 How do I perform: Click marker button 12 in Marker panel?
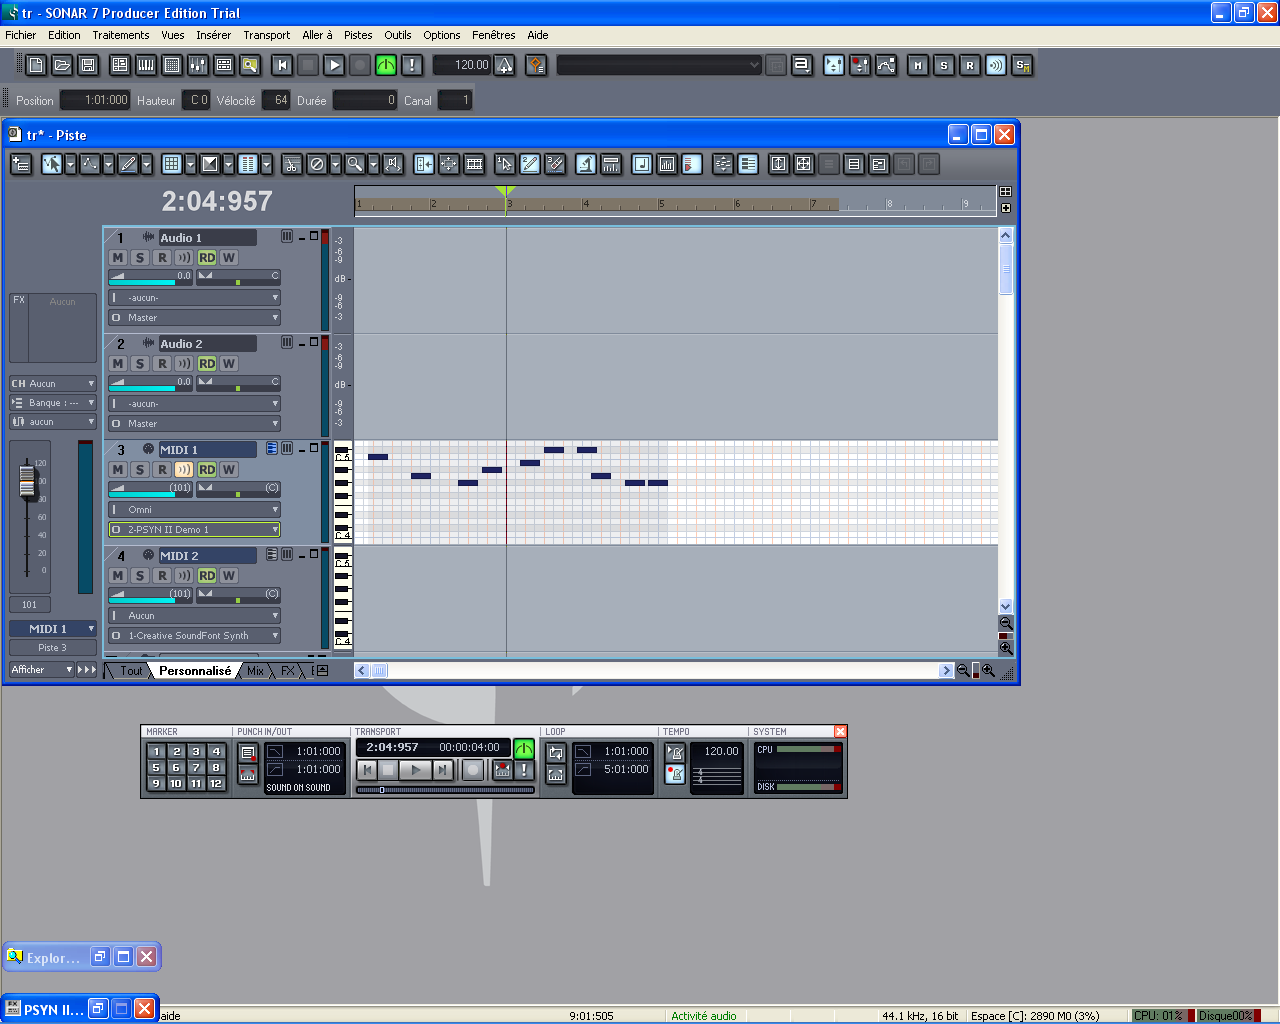(216, 784)
